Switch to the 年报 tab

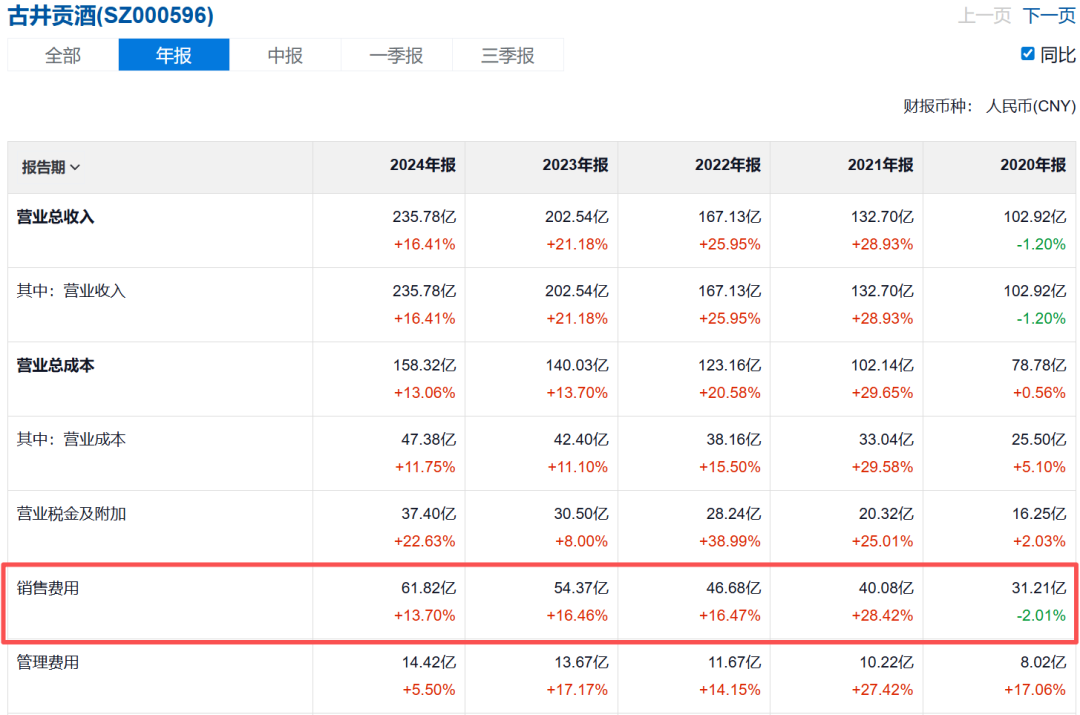coord(174,56)
